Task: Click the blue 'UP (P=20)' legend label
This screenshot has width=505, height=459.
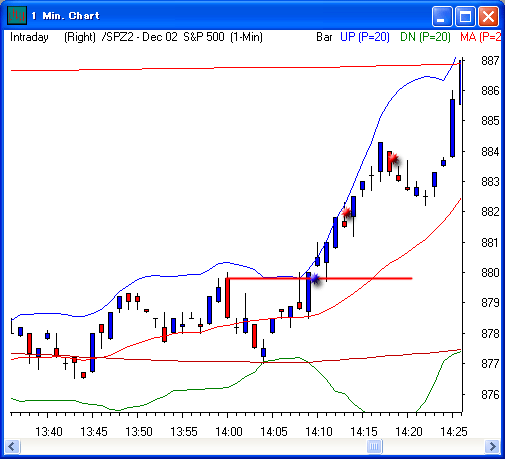Action: (x=365, y=37)
